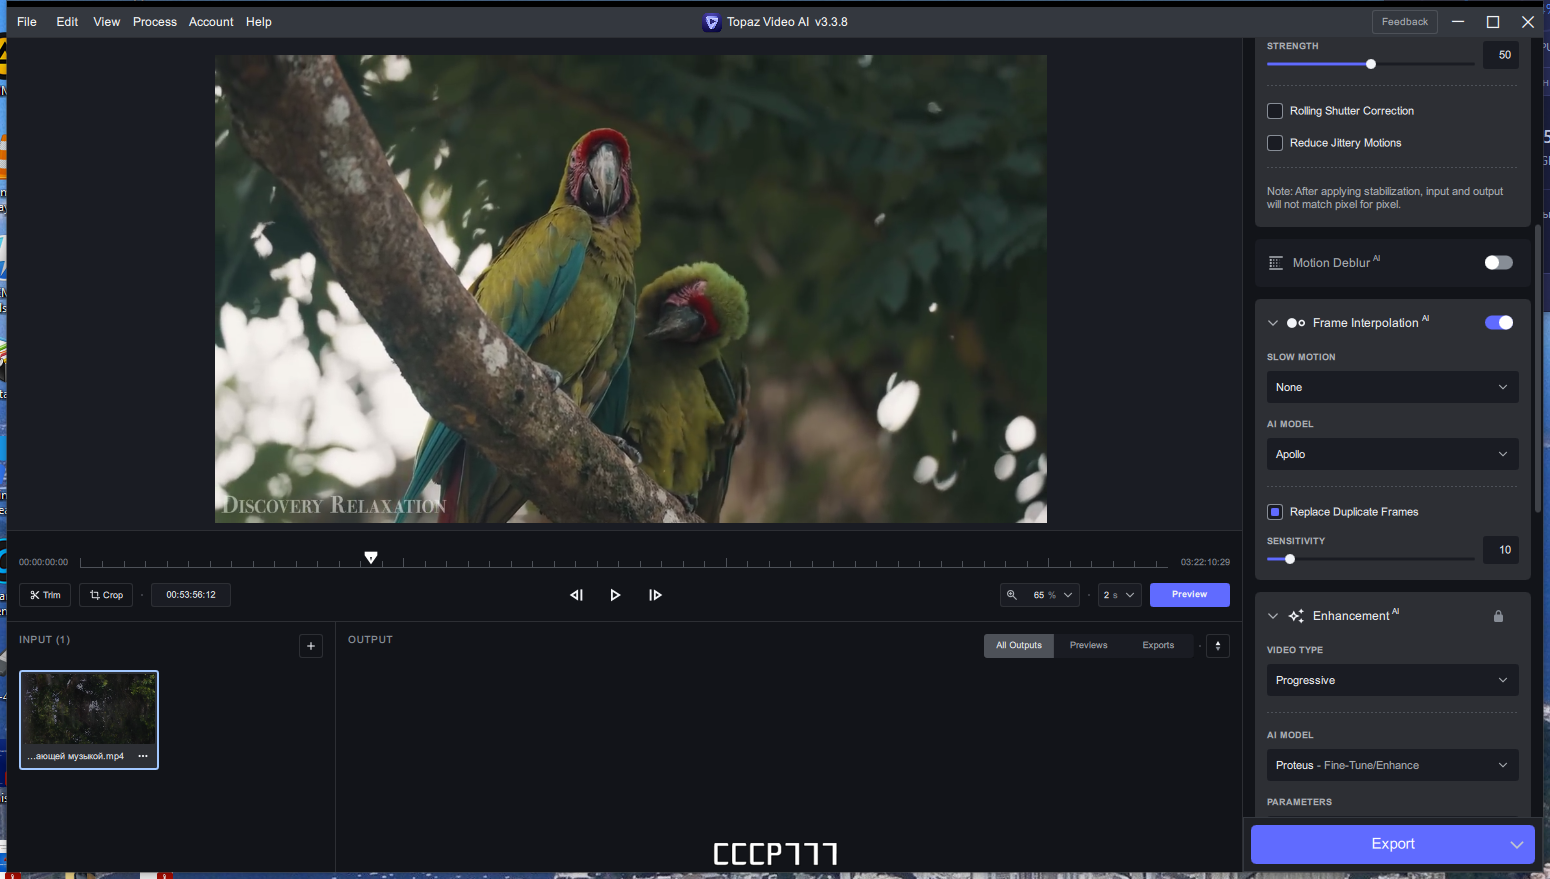Select the Crop tool
Image resolution: width=1550 pixels, height=879 pixels.
tap(106, 595)
